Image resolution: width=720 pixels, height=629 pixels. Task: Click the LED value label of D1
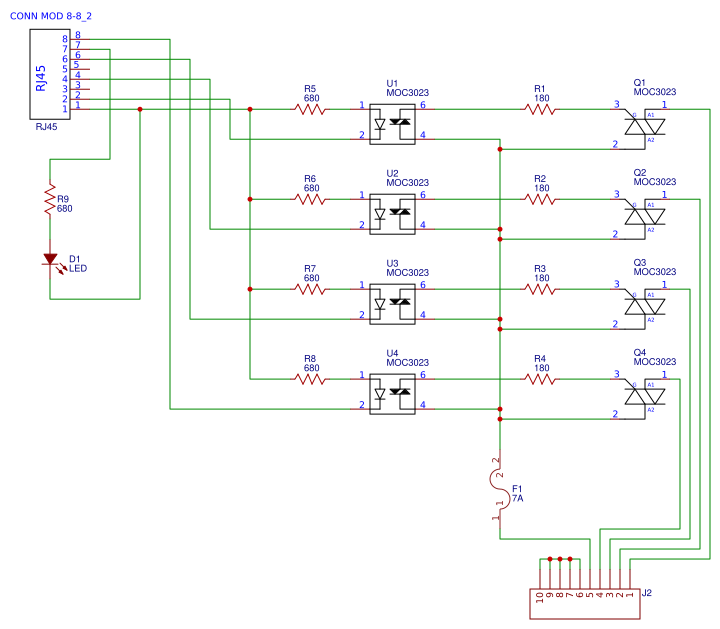coord(78,269)
